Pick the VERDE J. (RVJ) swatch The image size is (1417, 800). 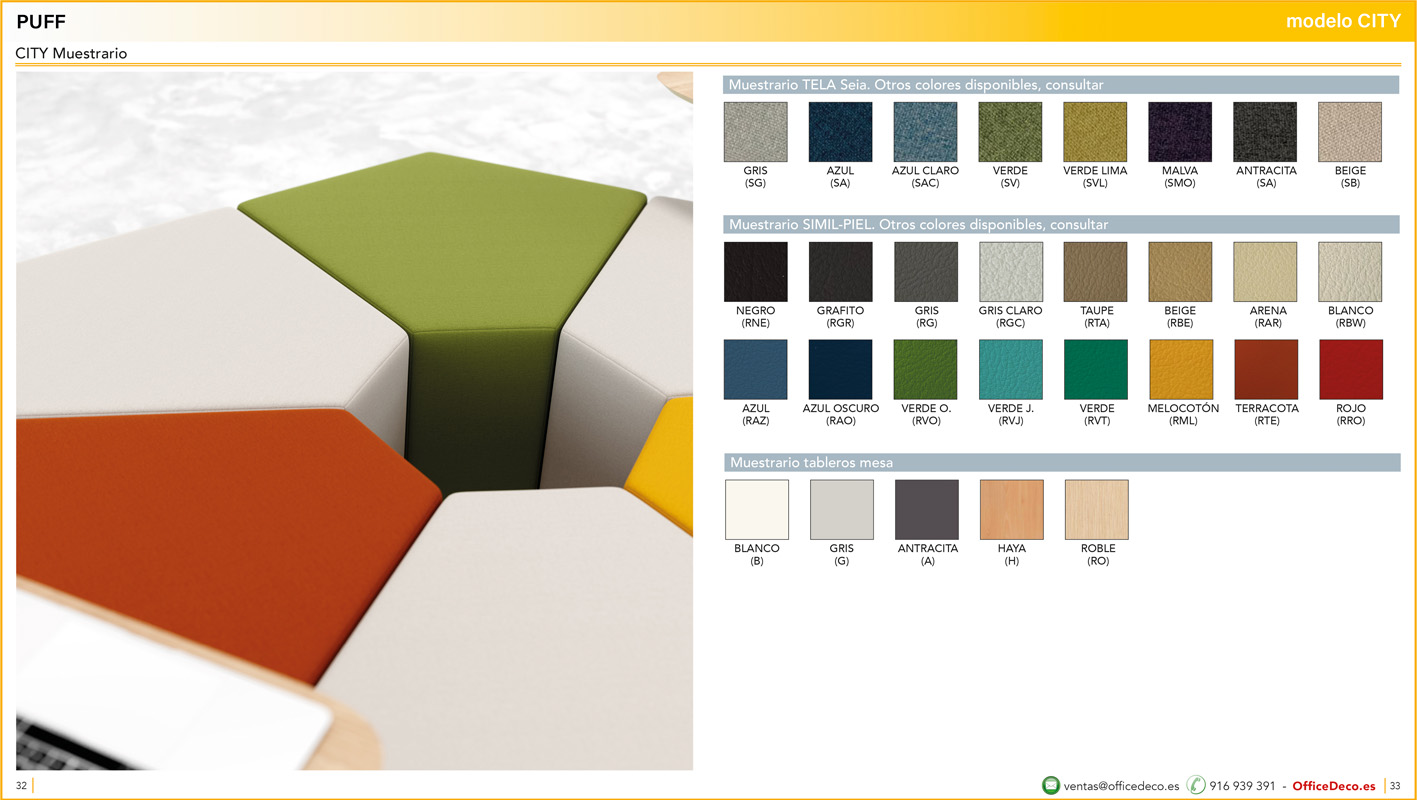pos(1011,370)
